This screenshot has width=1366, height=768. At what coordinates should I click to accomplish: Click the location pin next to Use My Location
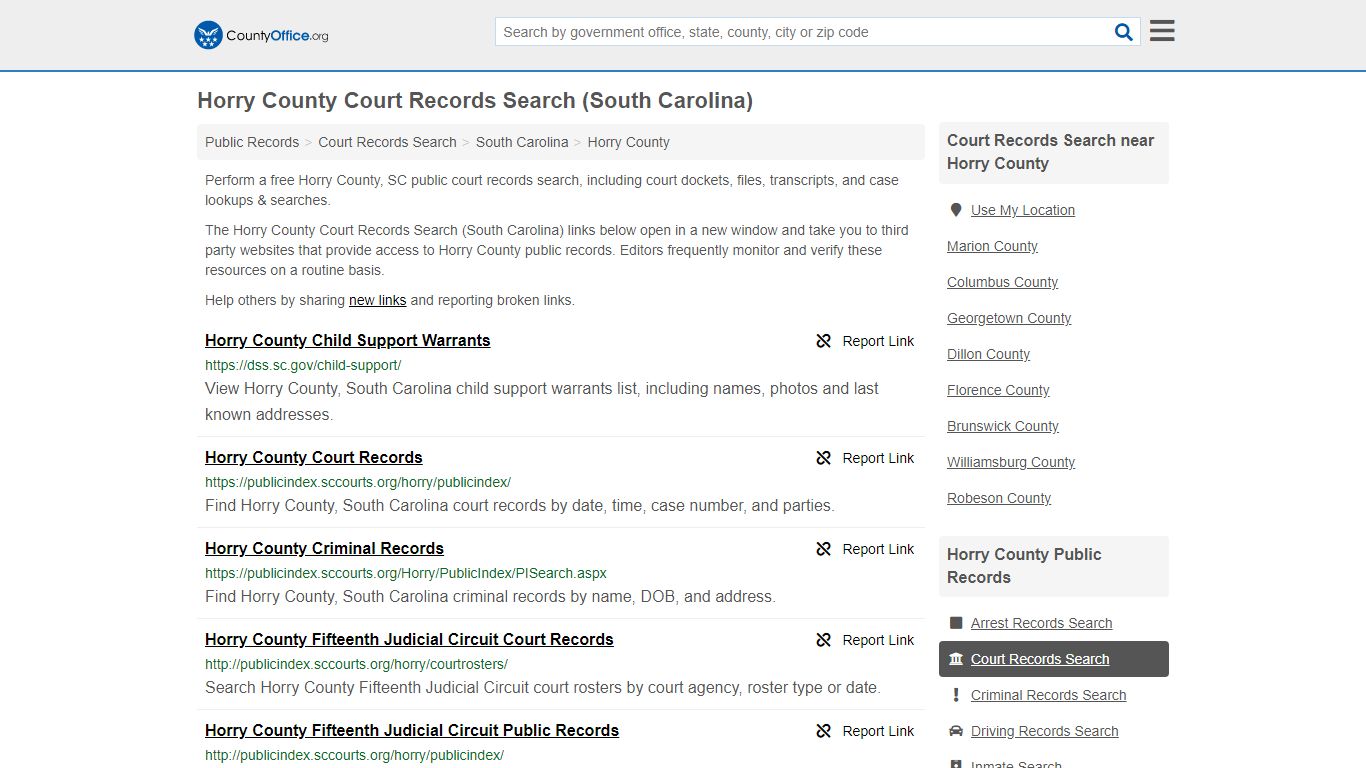955,209
